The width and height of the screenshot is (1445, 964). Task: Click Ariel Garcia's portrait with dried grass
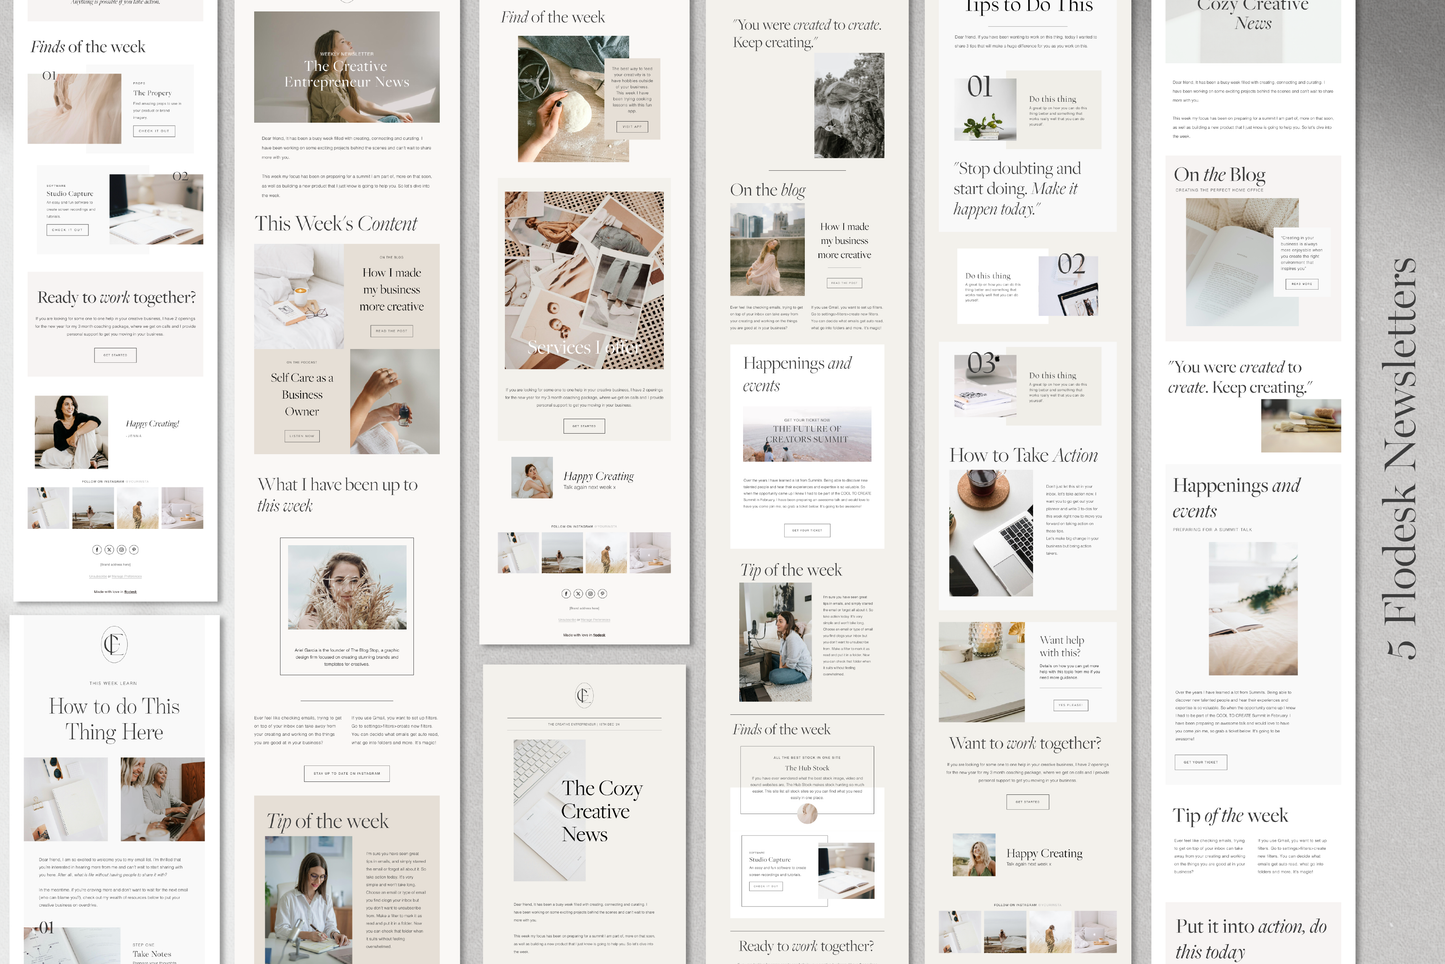346,587
